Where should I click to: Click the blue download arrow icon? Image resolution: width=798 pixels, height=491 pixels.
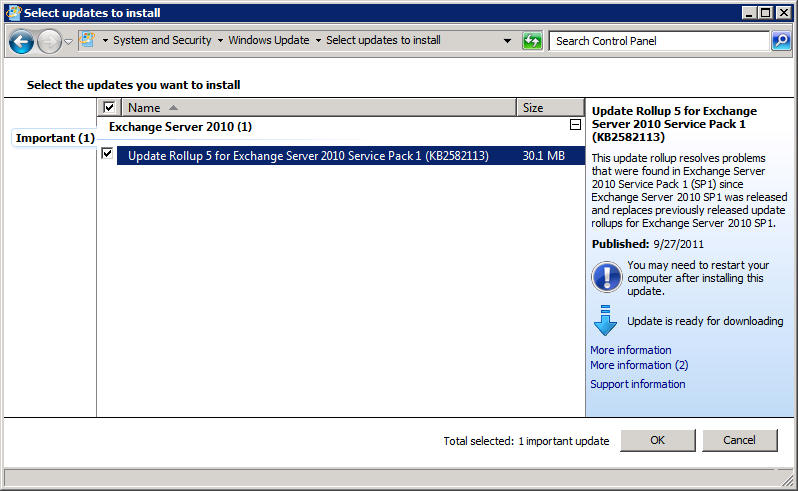point(605,320)
